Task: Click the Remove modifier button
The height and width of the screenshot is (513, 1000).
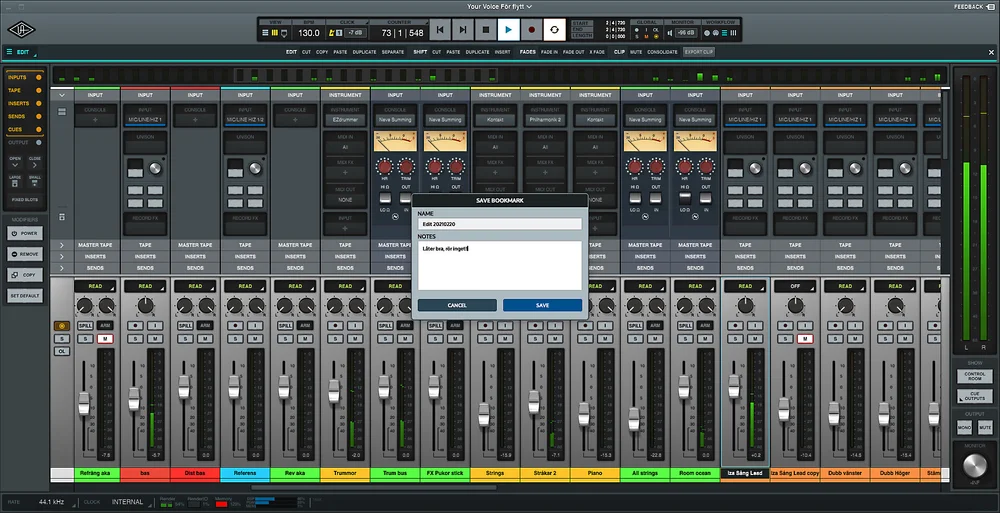Action: 25,254
